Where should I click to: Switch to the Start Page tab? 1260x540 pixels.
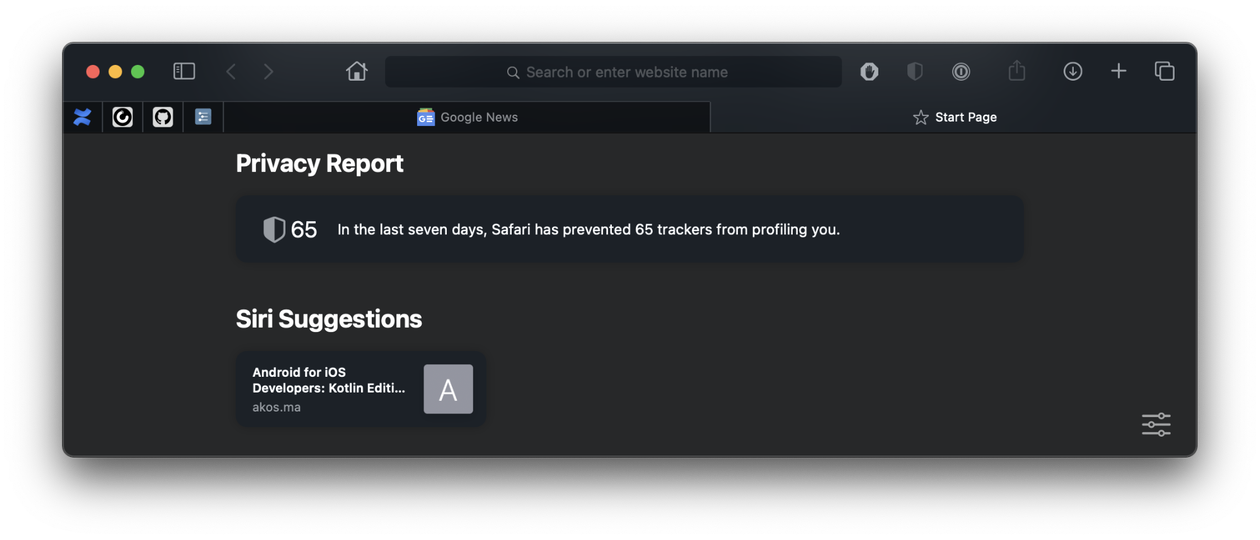954,117
